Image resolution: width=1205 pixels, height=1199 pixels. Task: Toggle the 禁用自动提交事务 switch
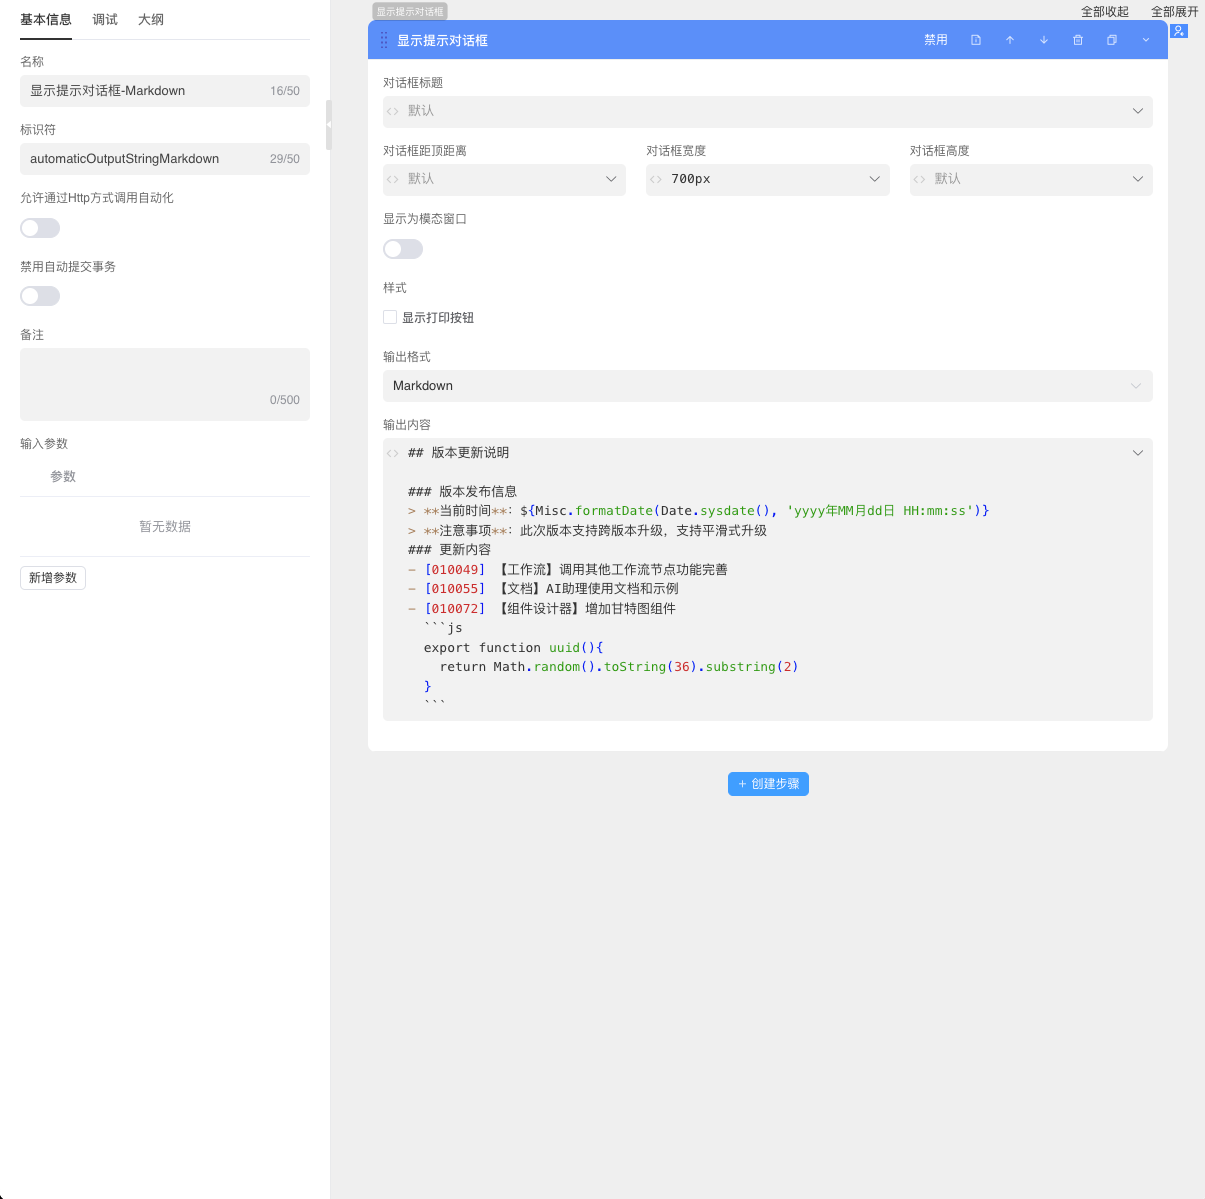click(40, 296)
